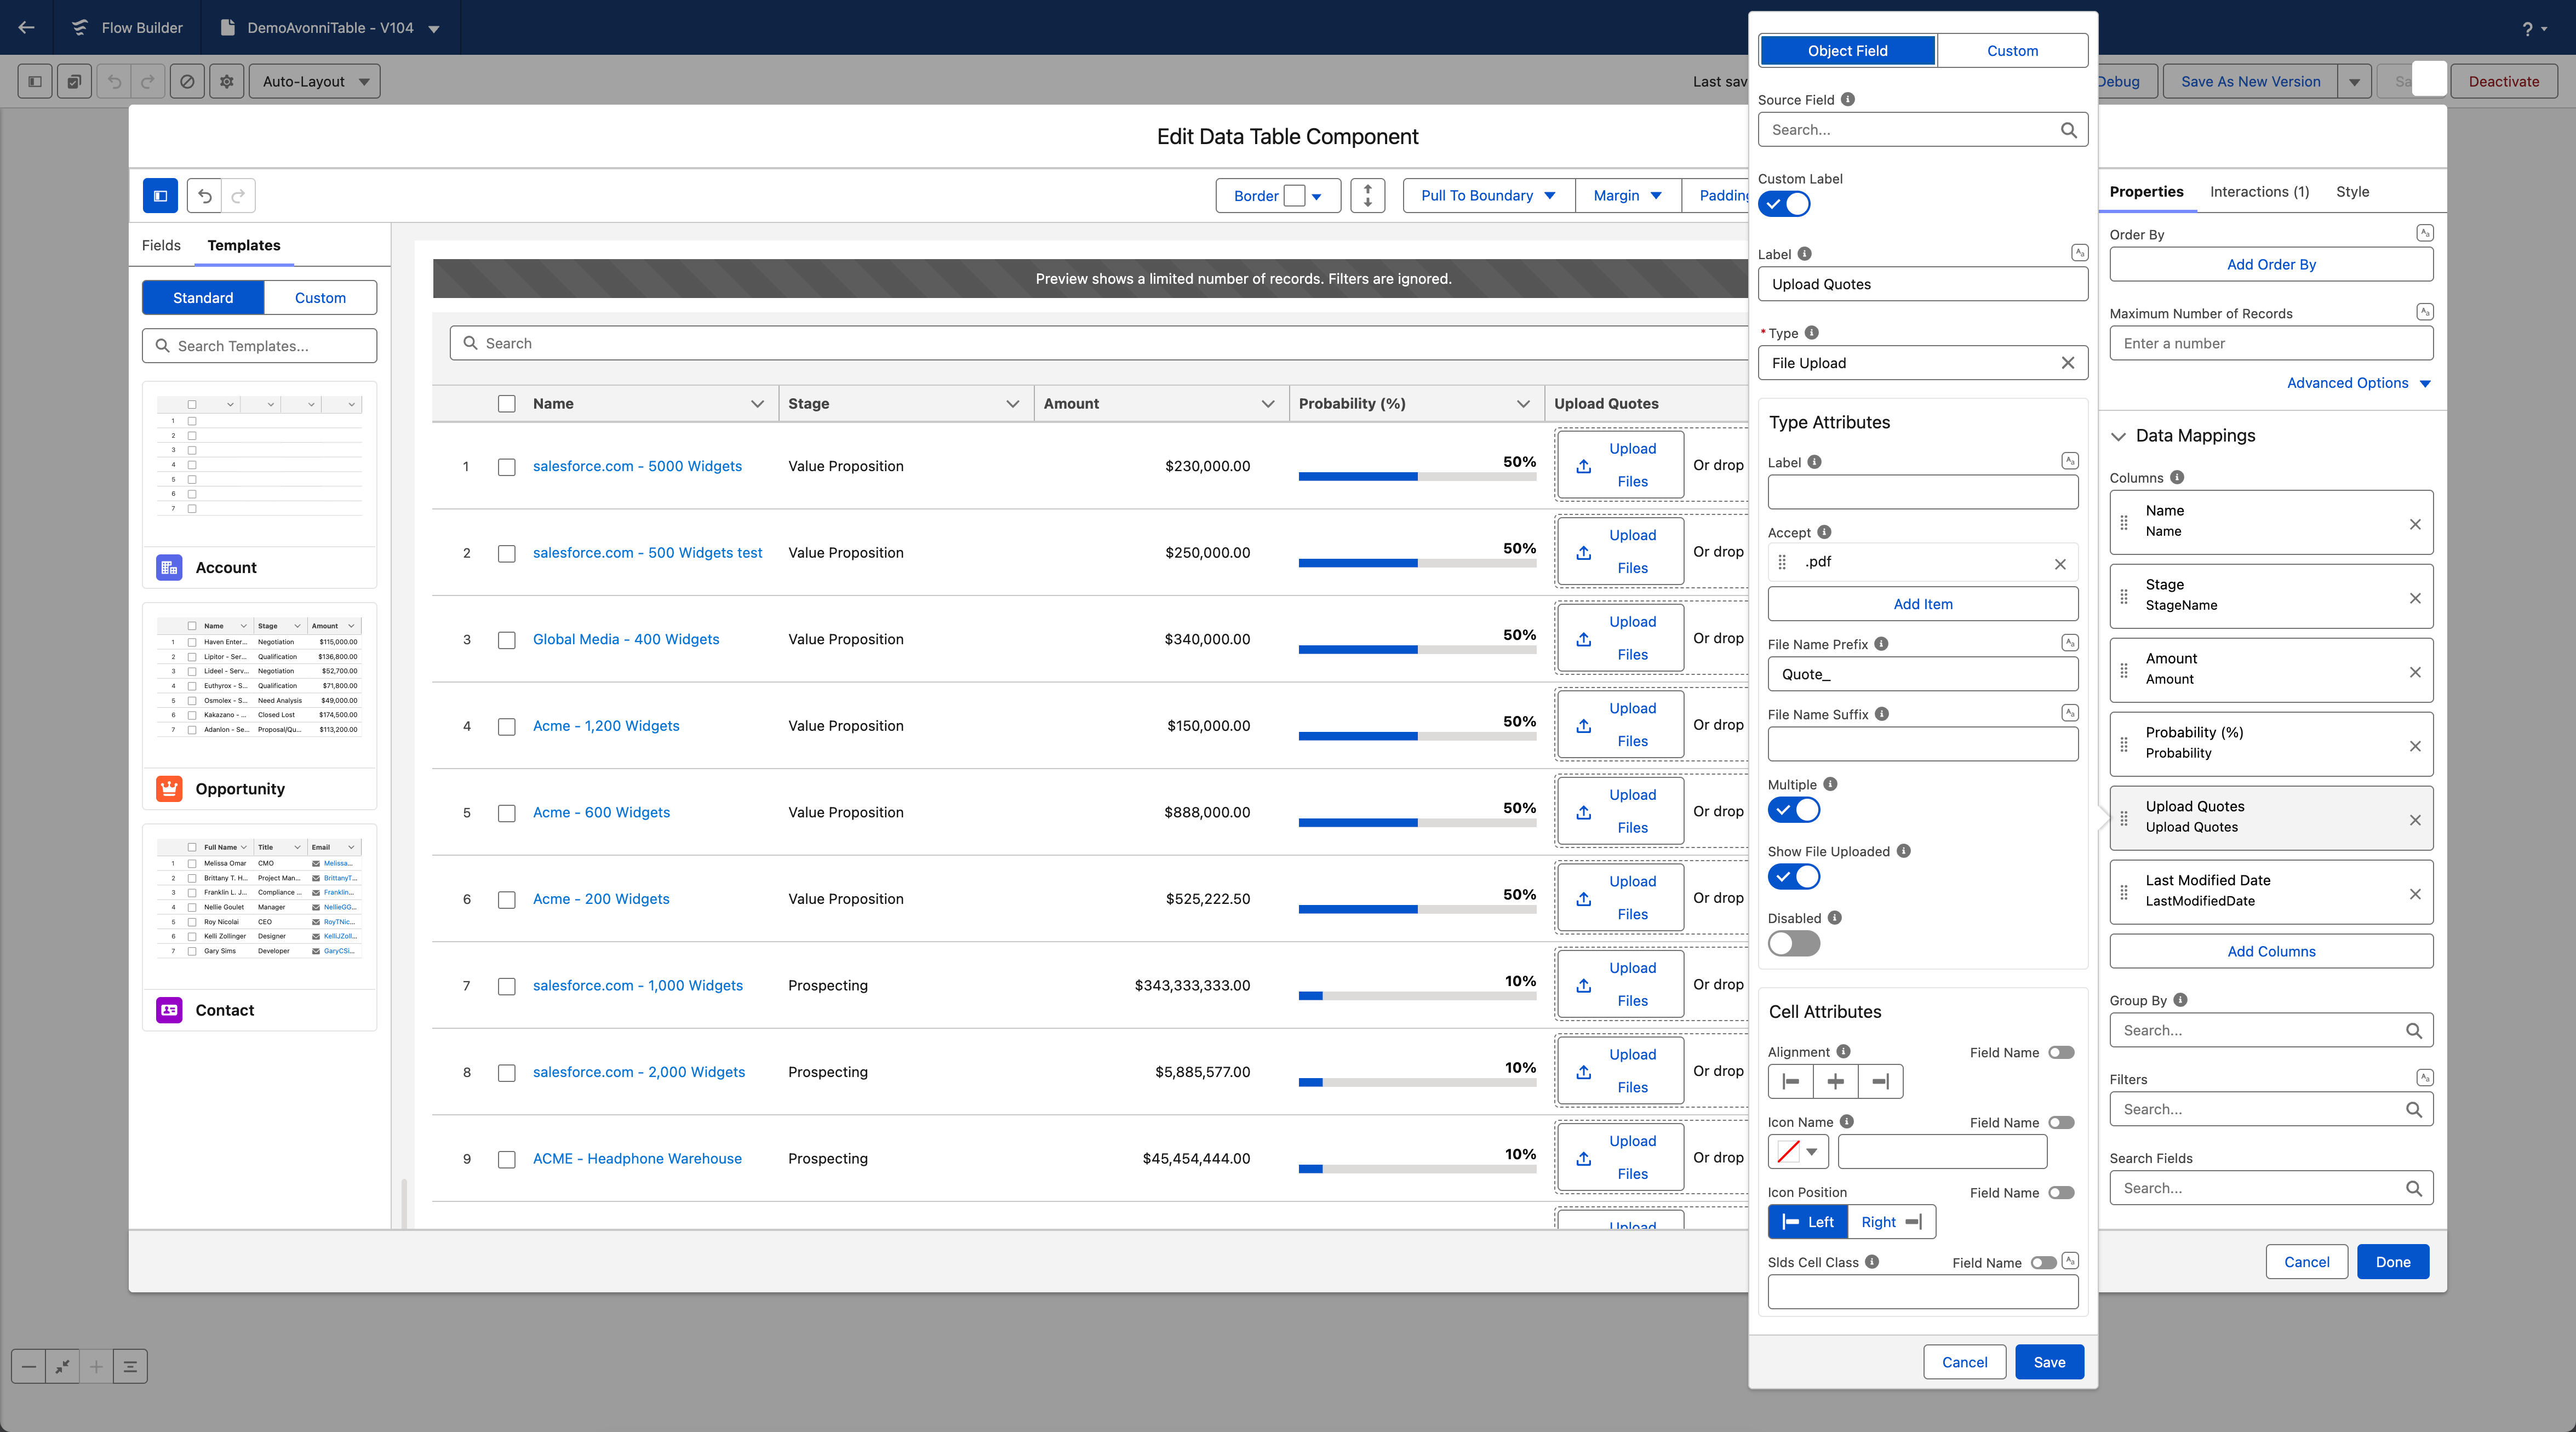Viewport: 2576px width, 1432px height.
Task: Click the center alignment icon
Action: [x=1835, y=1081]
